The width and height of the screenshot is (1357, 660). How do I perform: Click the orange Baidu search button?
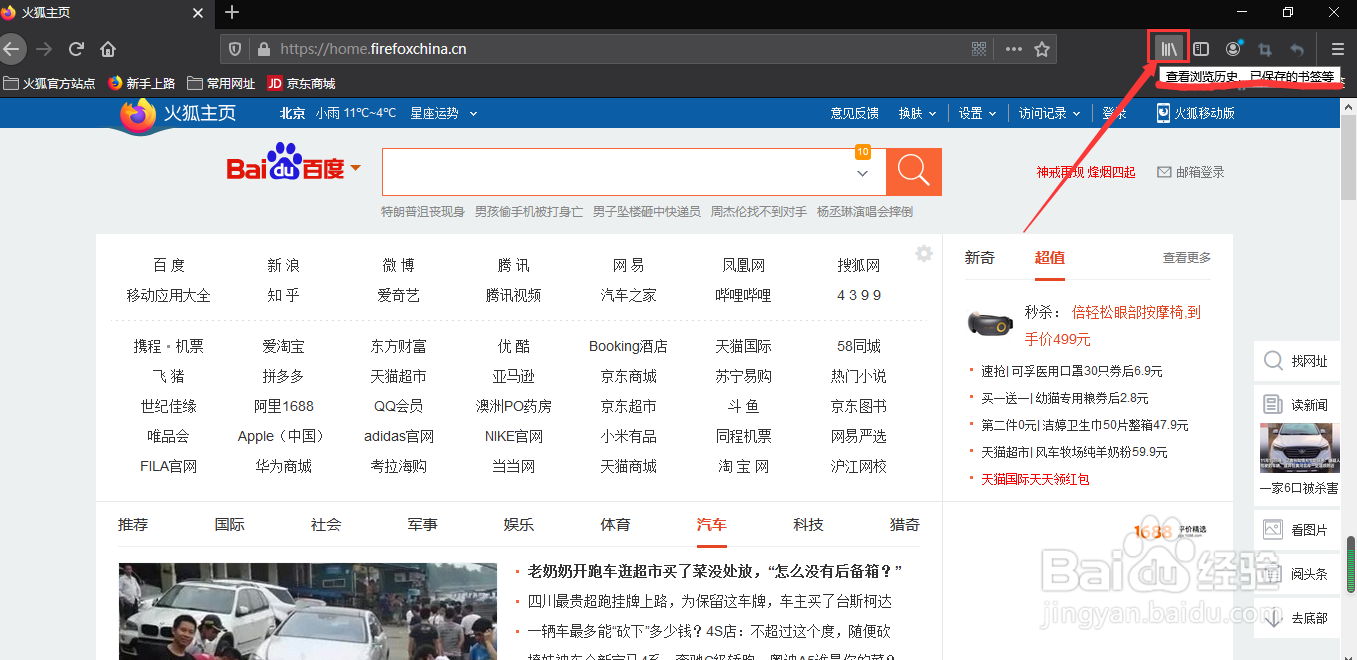point(914,172)
